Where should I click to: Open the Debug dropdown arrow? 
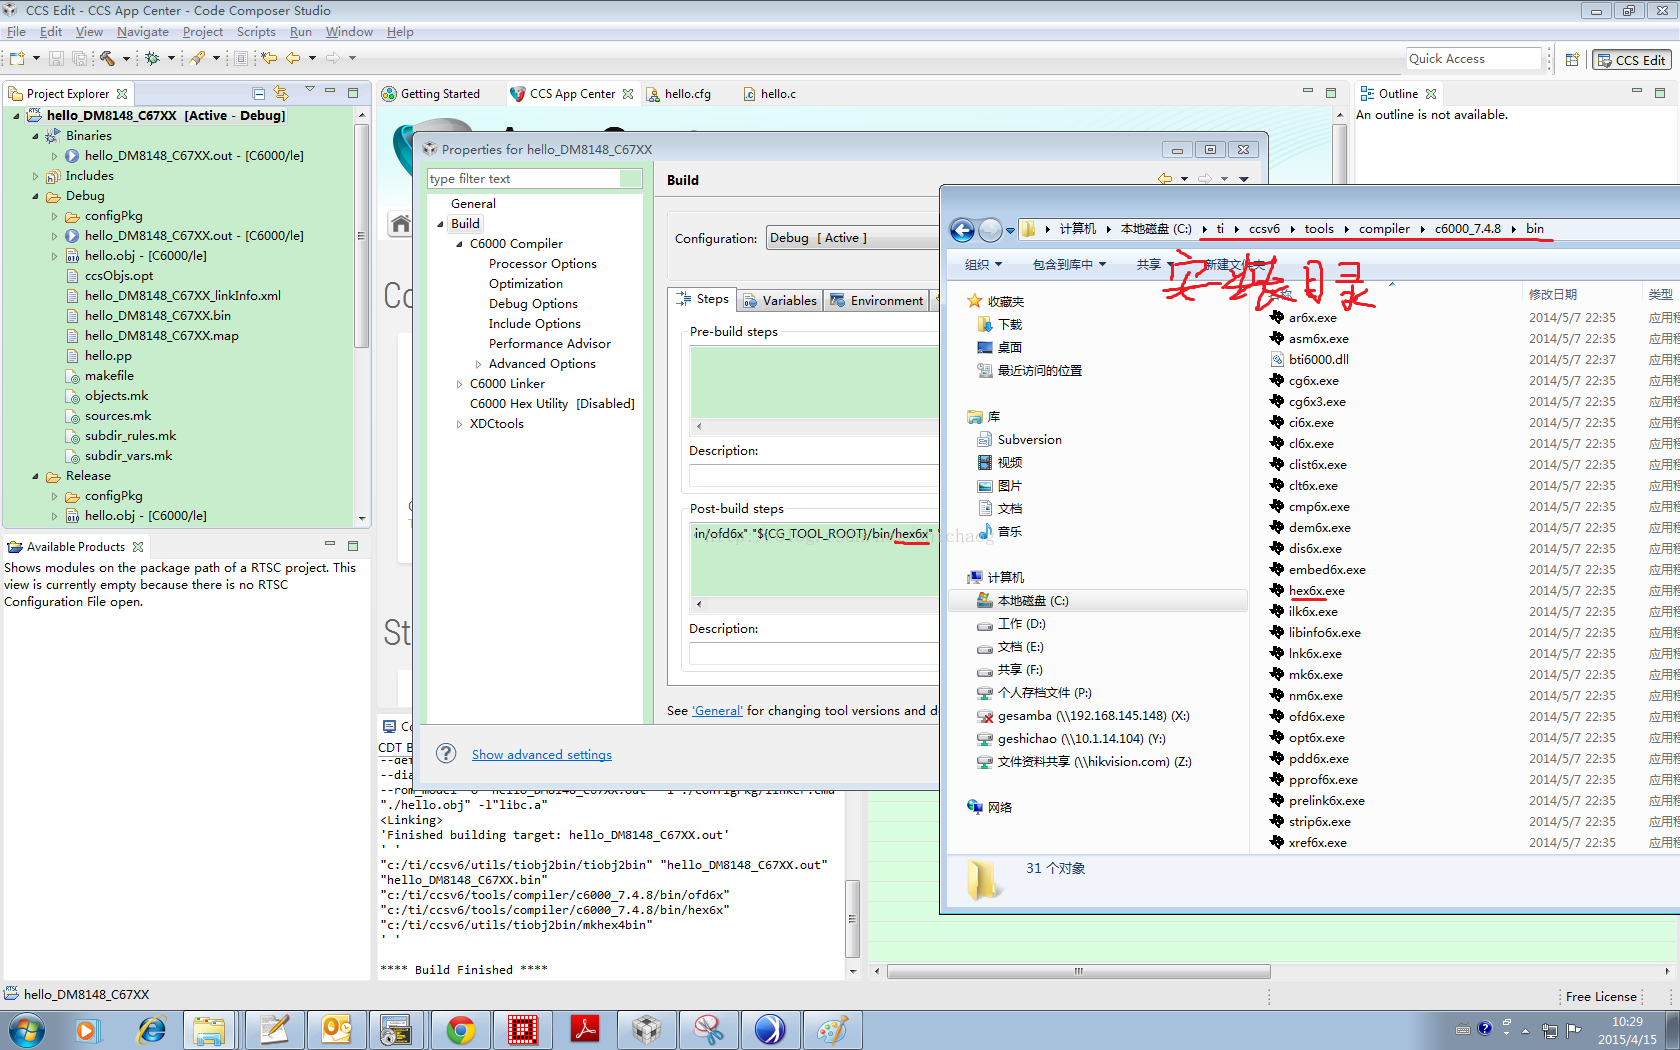click(x=171, y=58)
